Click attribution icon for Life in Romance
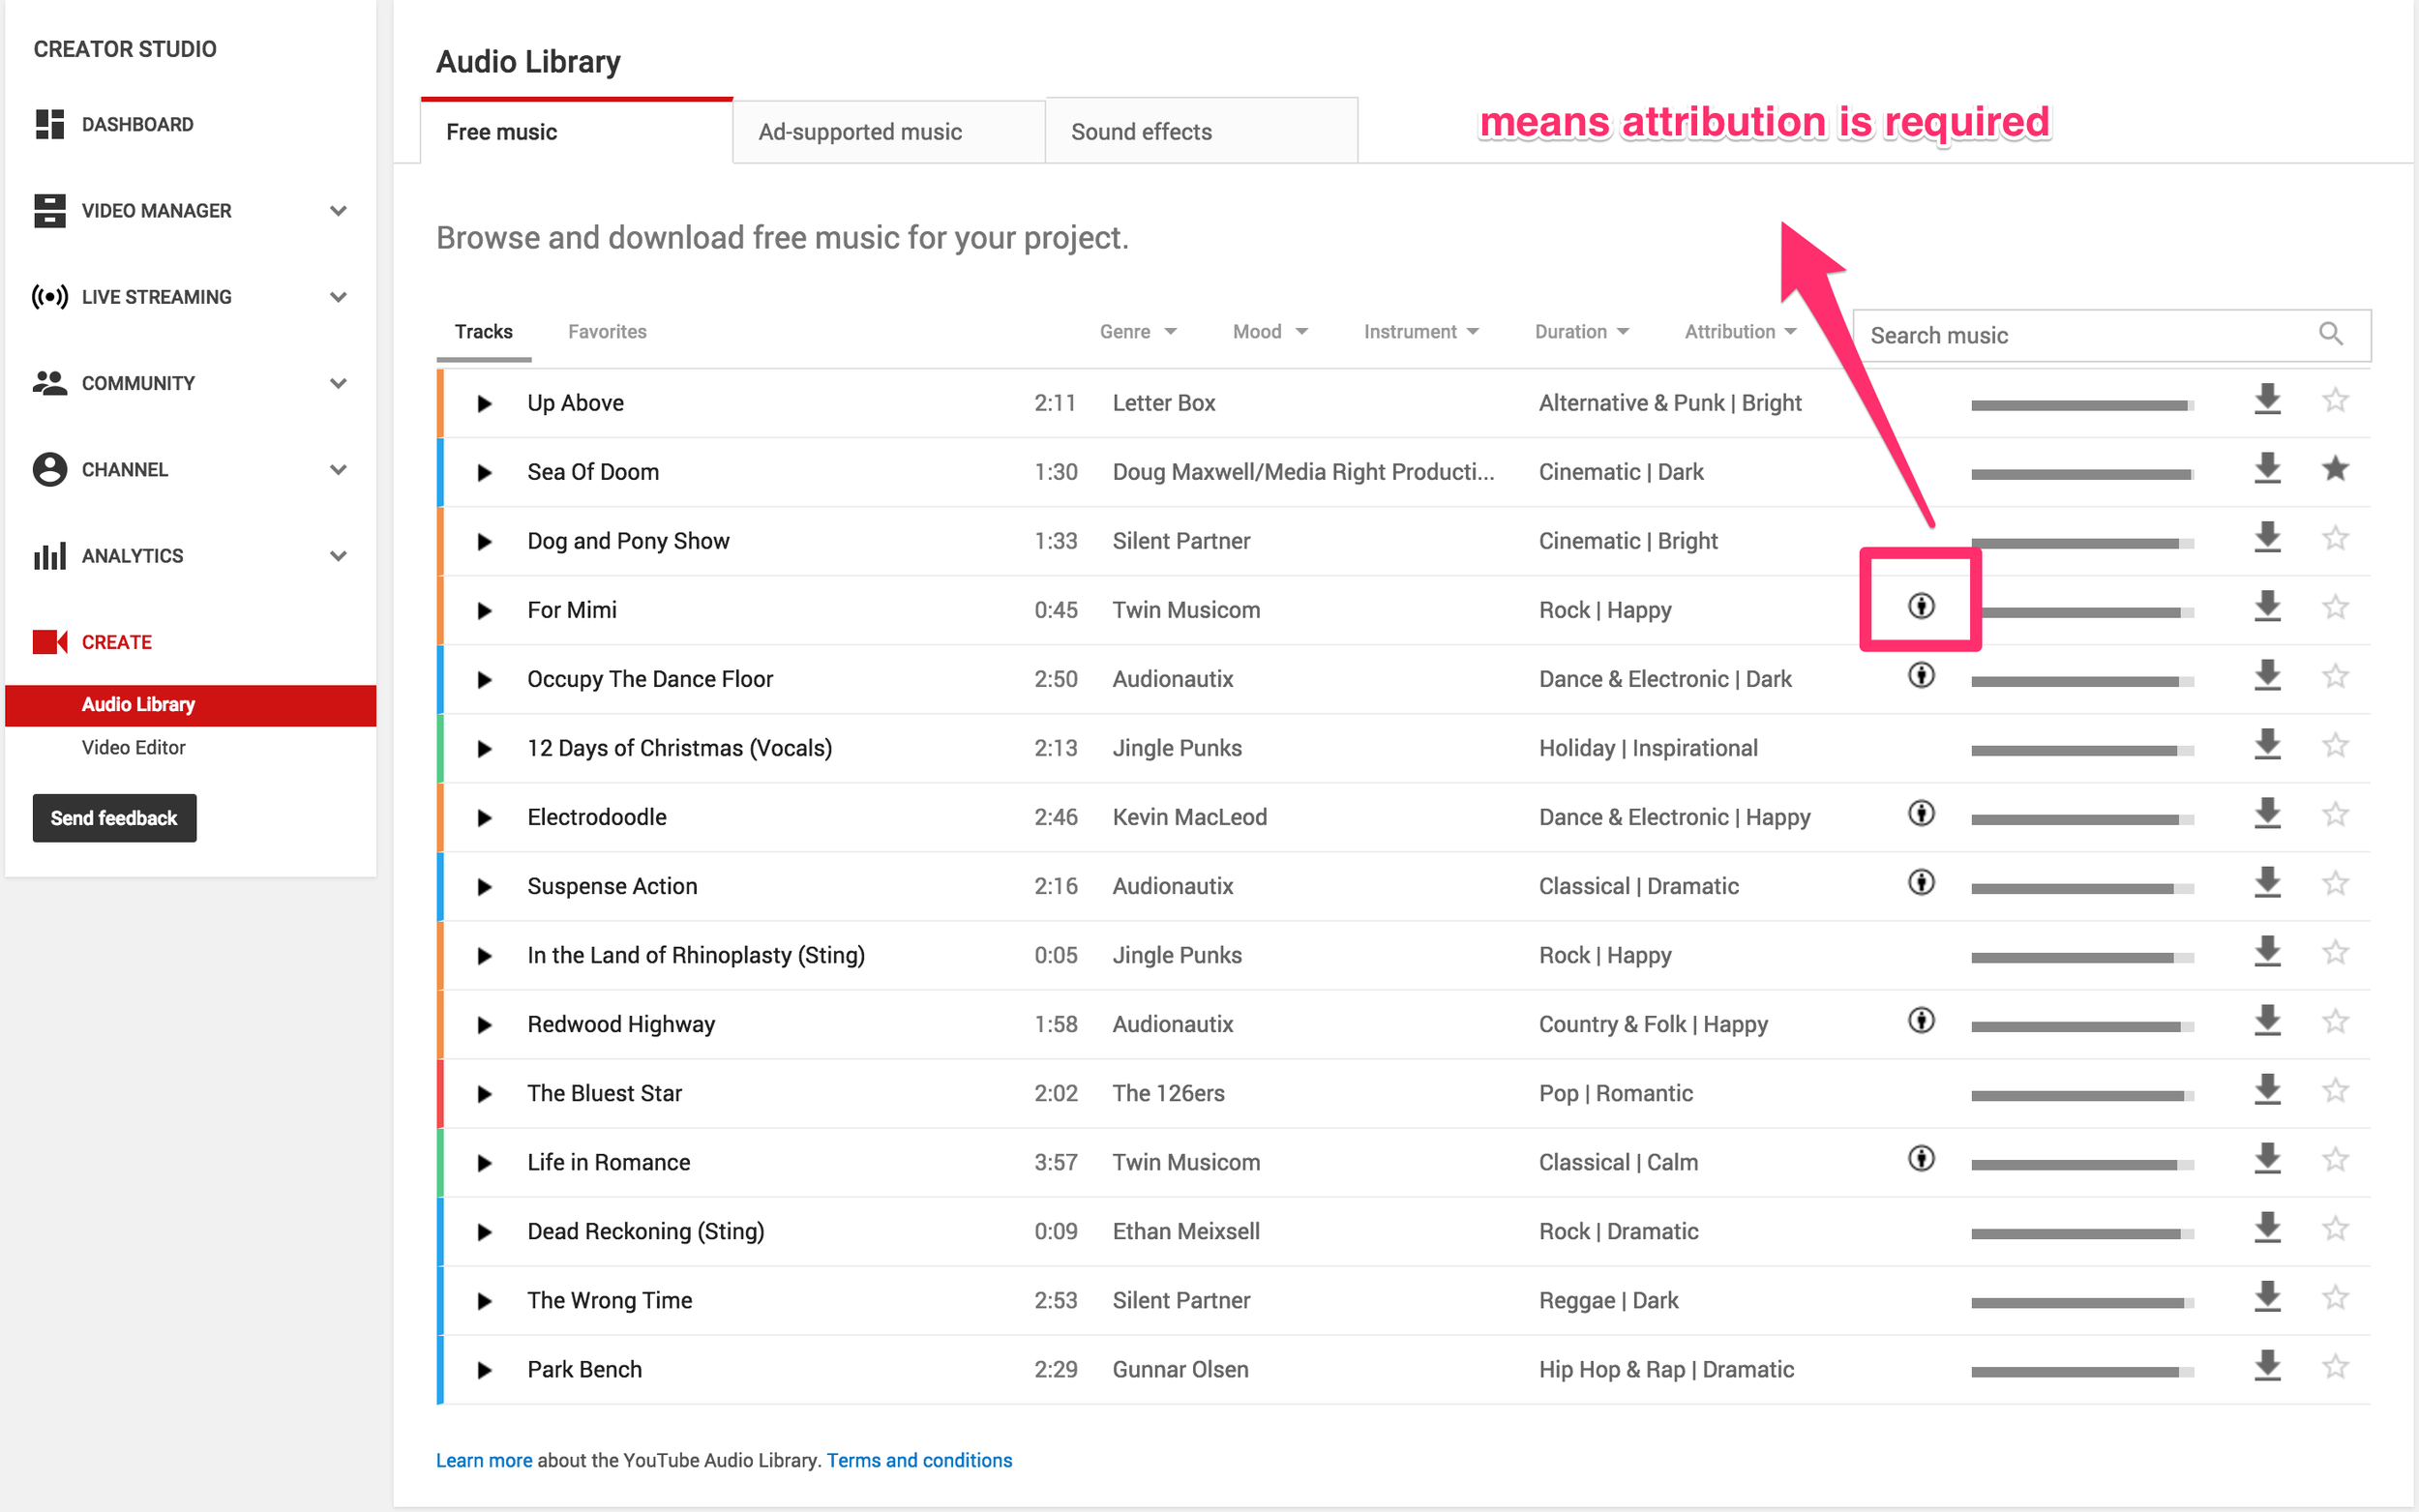This screenshot has height=1512, width=2419. pos(1921,1158)
